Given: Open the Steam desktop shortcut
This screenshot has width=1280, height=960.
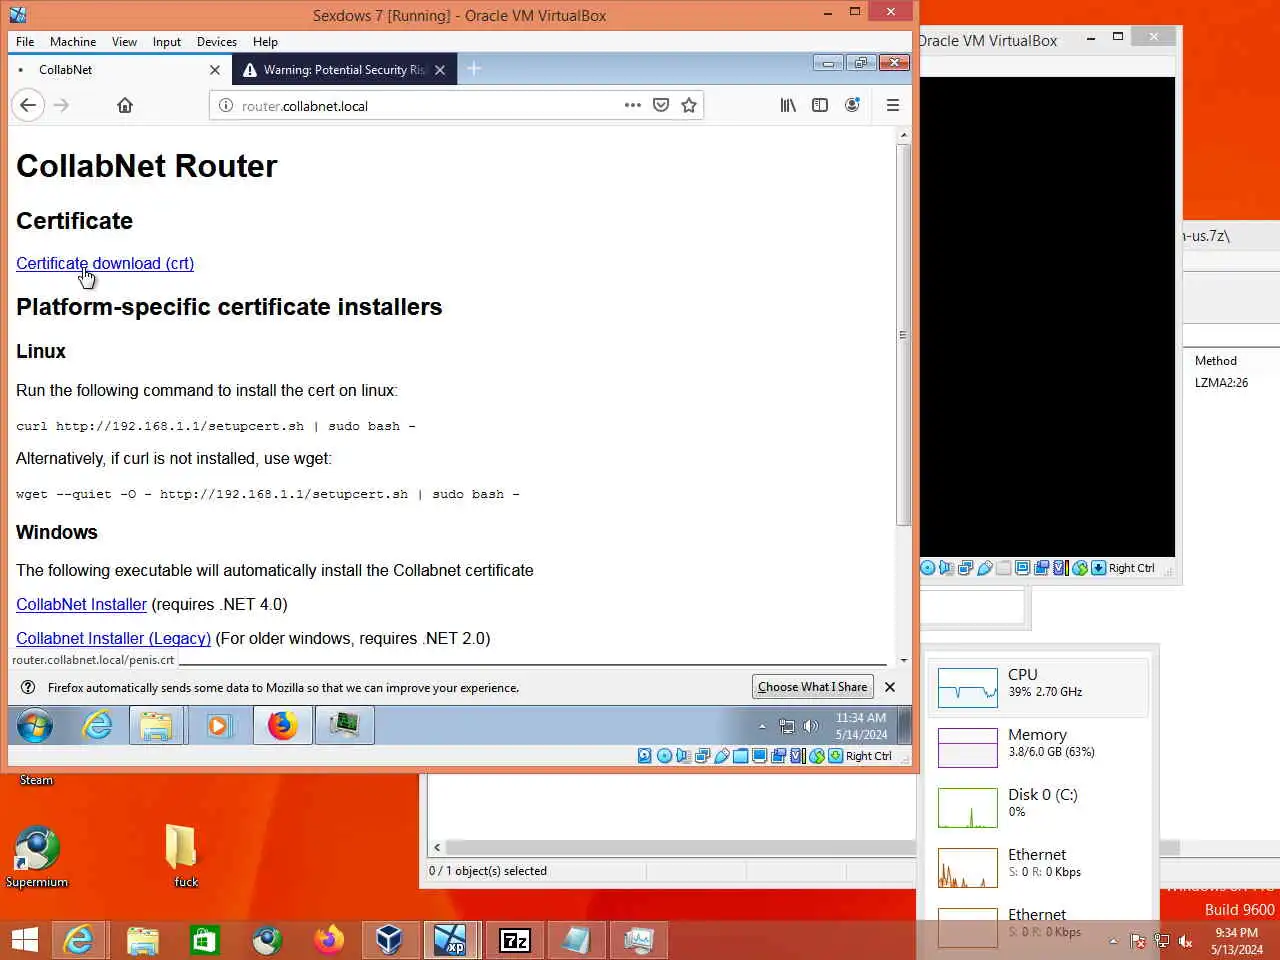Looking at the screenshot, I should [x=36, y=780].
